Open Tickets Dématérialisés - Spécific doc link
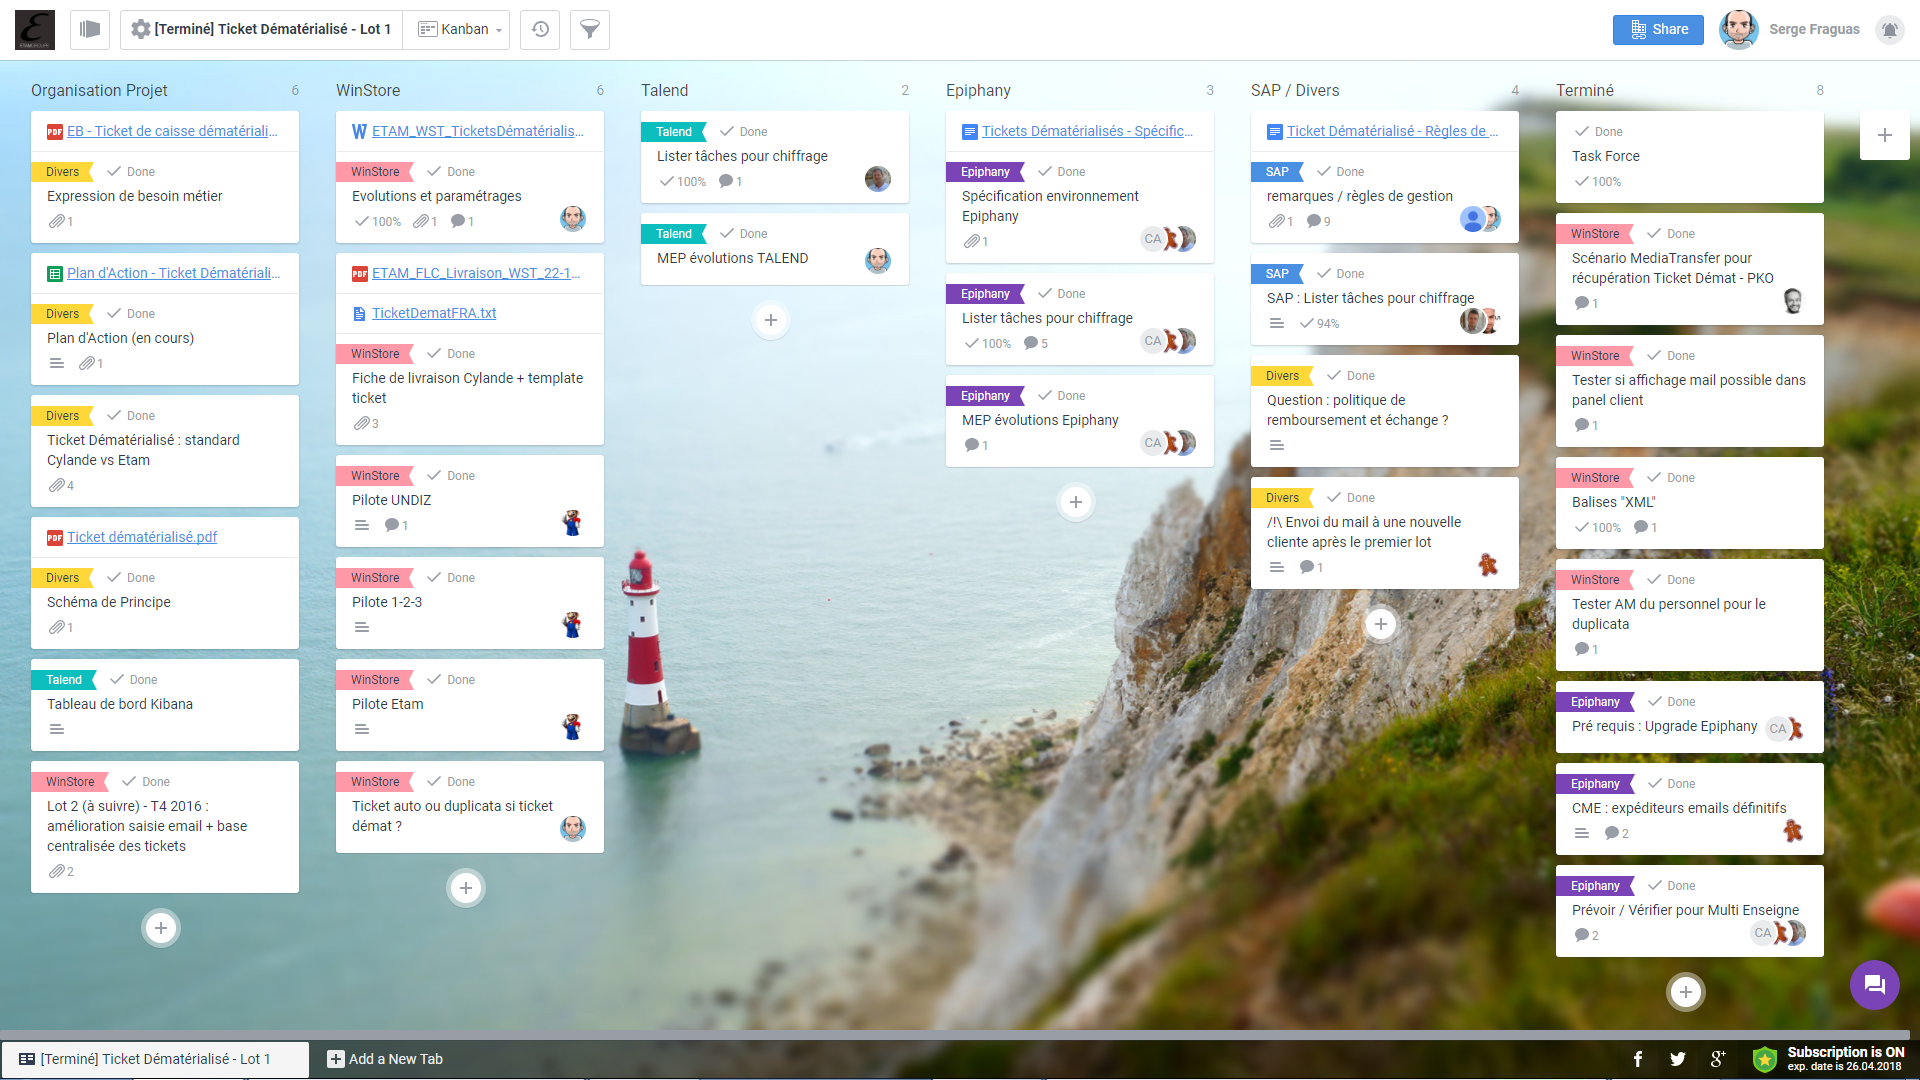The height and width of the screenshot is (1080, 1920). [1087, 131]
